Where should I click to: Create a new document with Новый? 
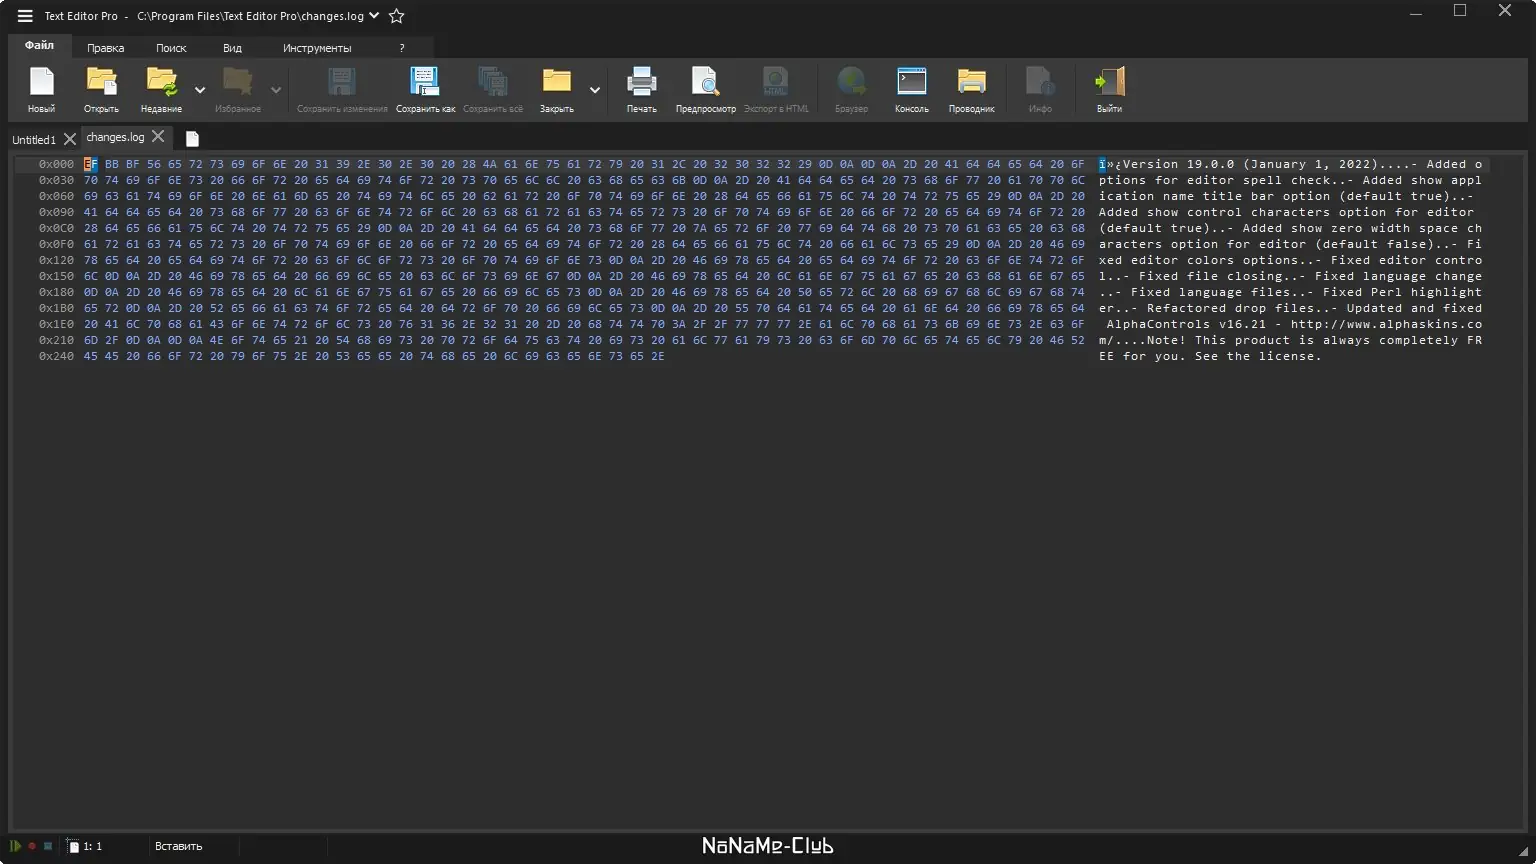(x=41, y=90)
